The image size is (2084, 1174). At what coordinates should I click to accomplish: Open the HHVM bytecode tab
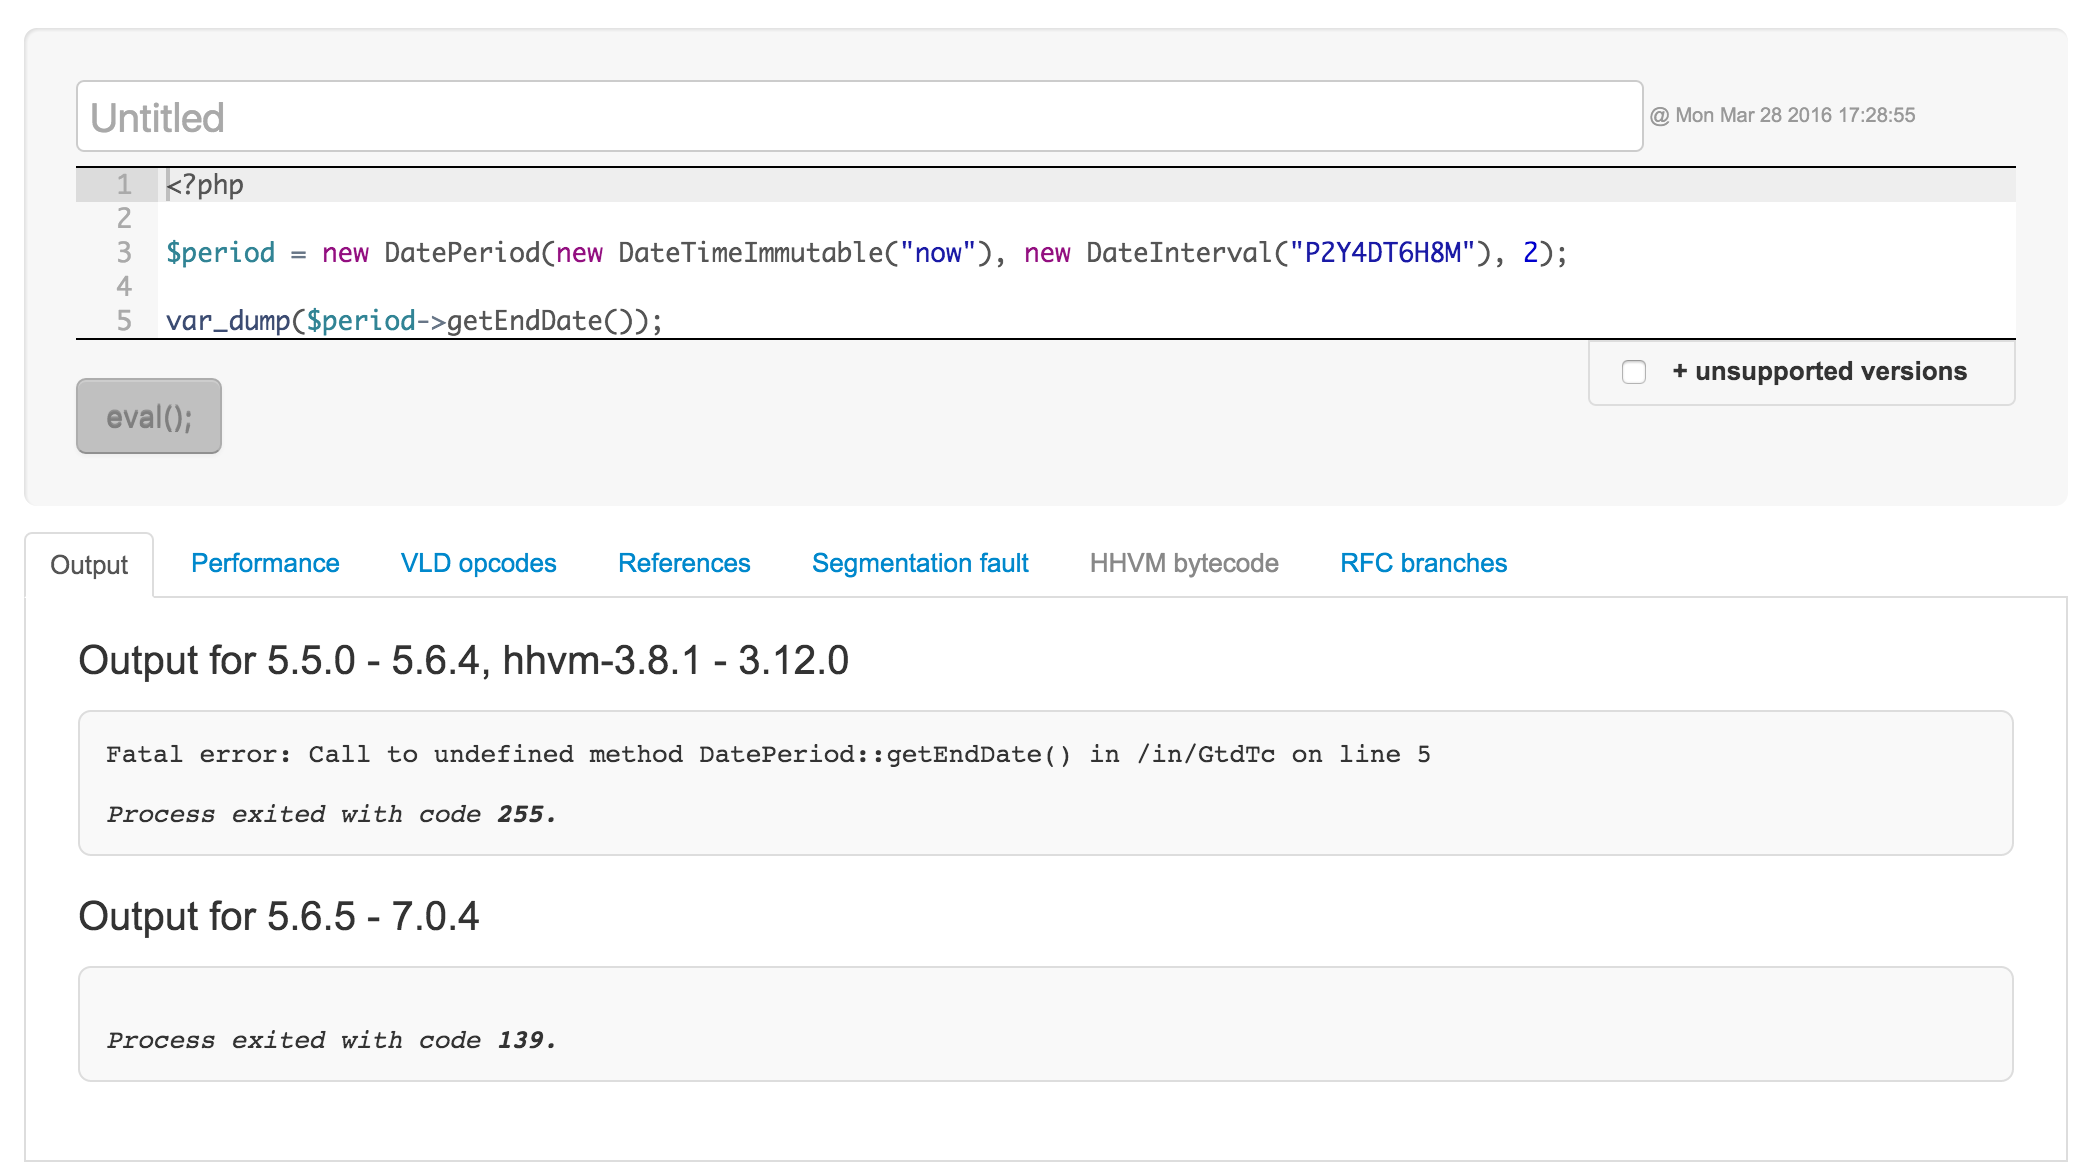pos(1184,563)
